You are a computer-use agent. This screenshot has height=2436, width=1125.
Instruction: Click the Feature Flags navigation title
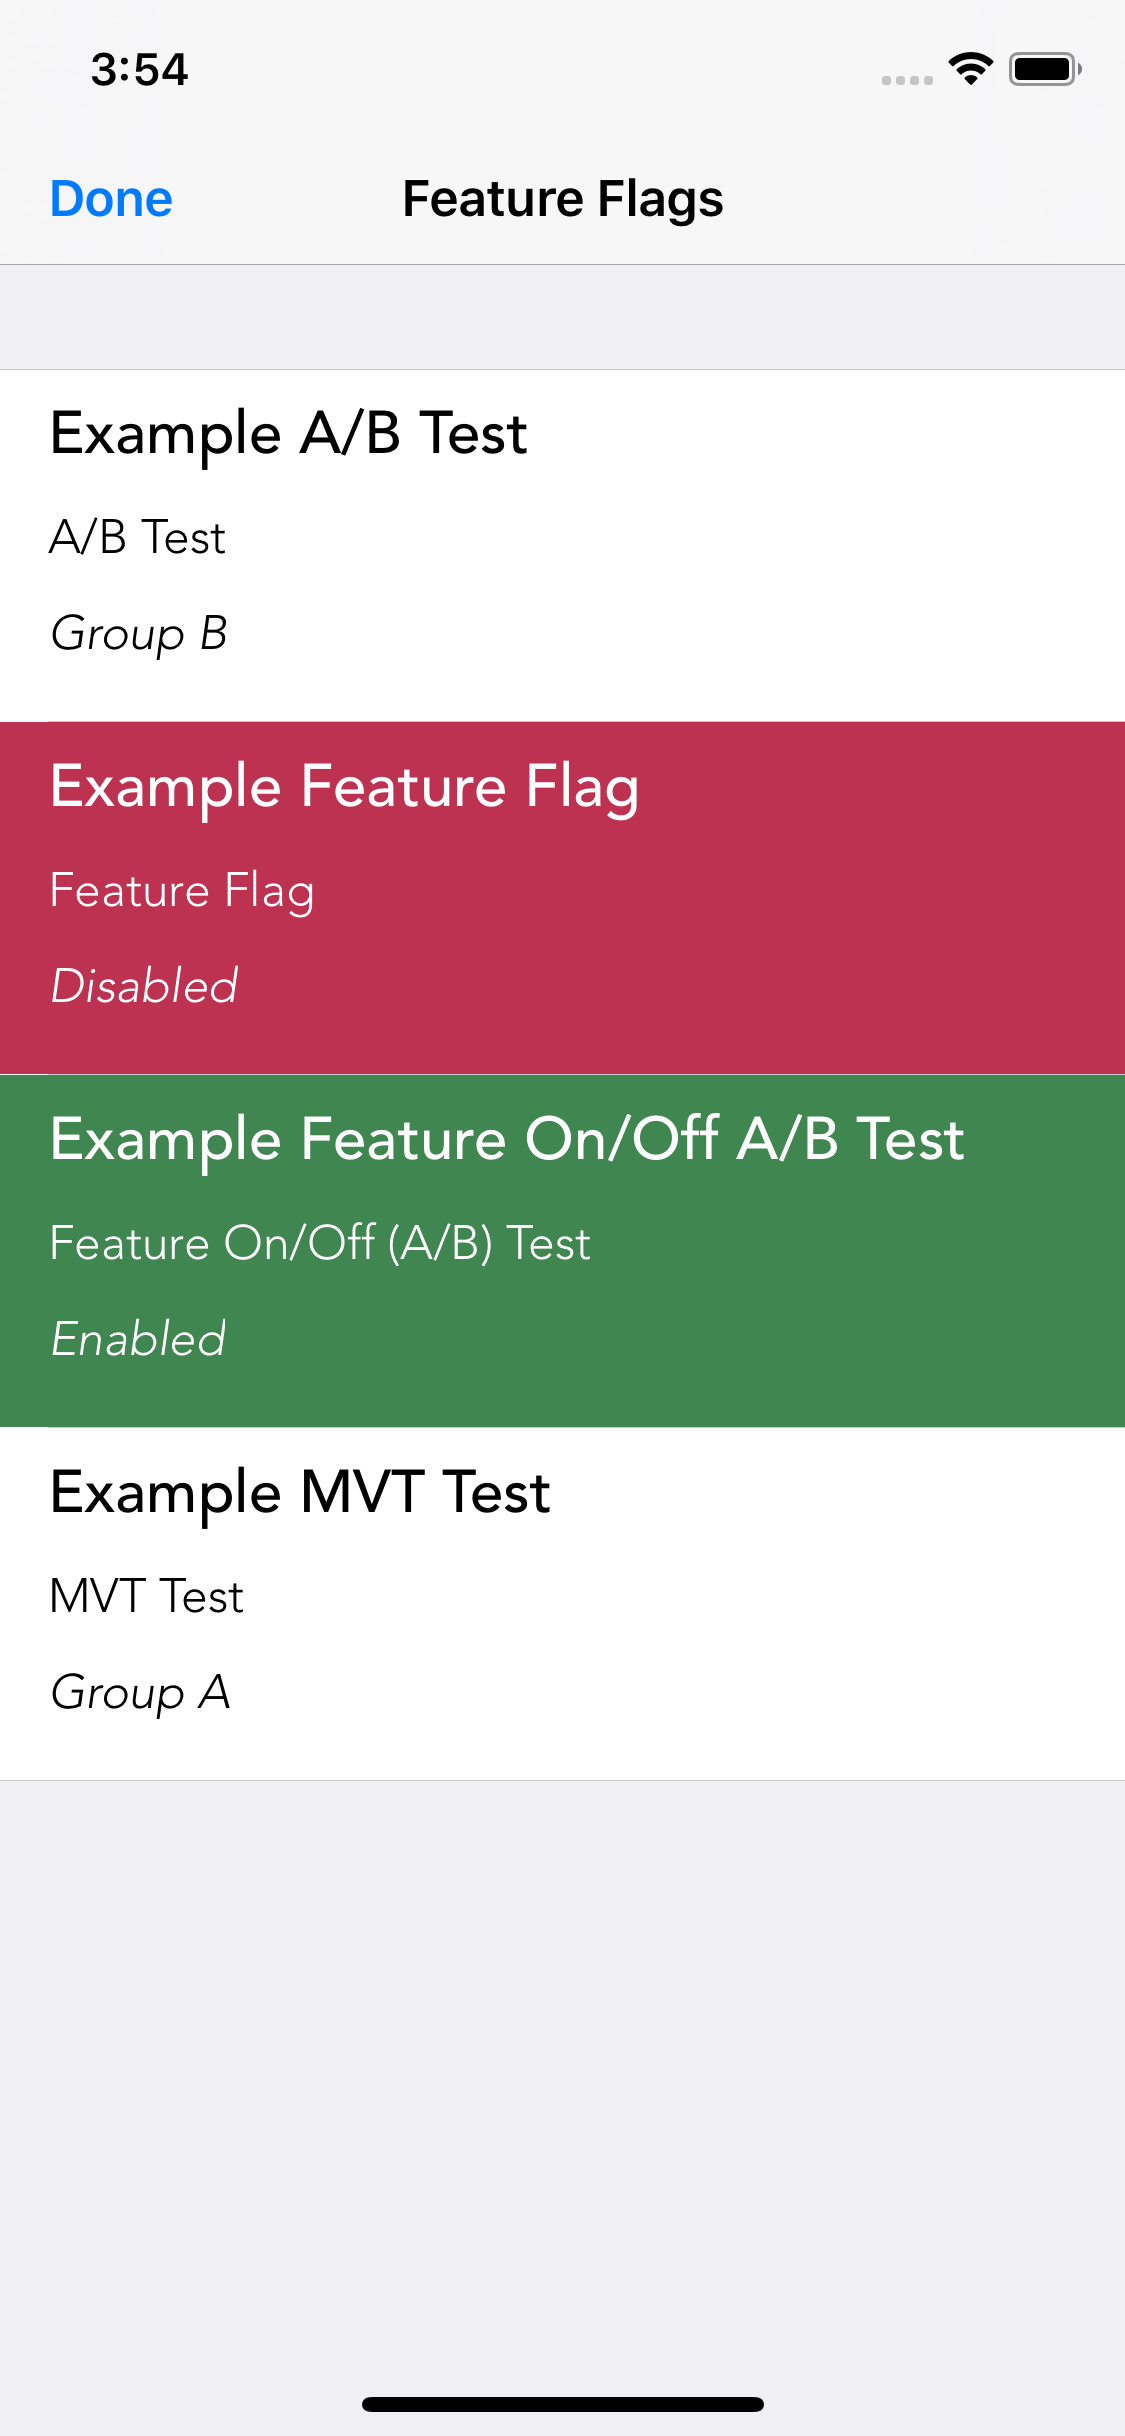pyautogui.click(x=563, y=199)
